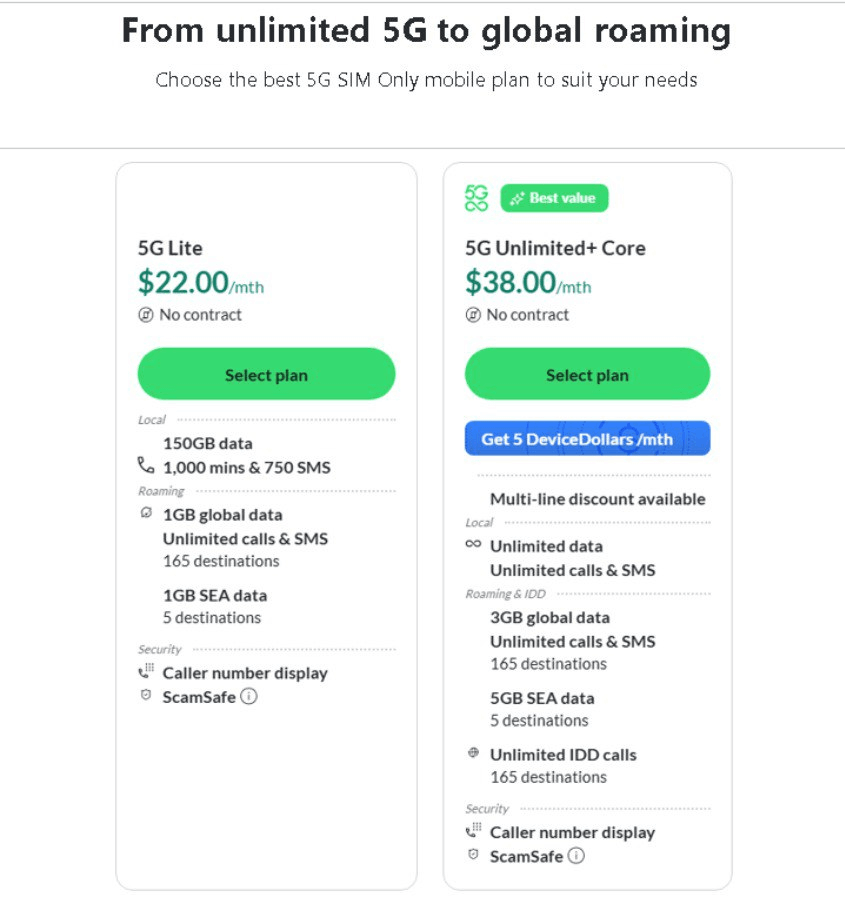
Task: Select the 5G Unlimited+ Core plan
Action: pos(587,374)
